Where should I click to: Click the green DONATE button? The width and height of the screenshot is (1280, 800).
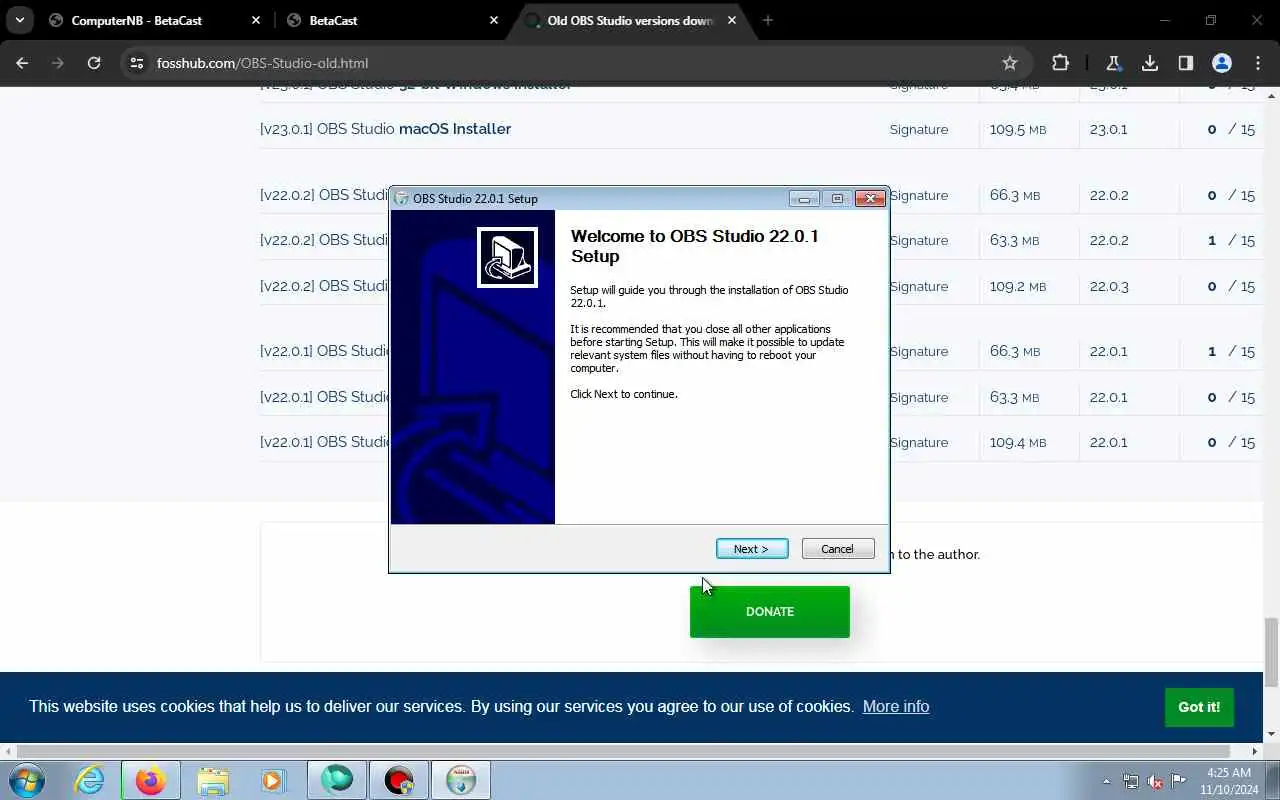[x=770, y=611]
